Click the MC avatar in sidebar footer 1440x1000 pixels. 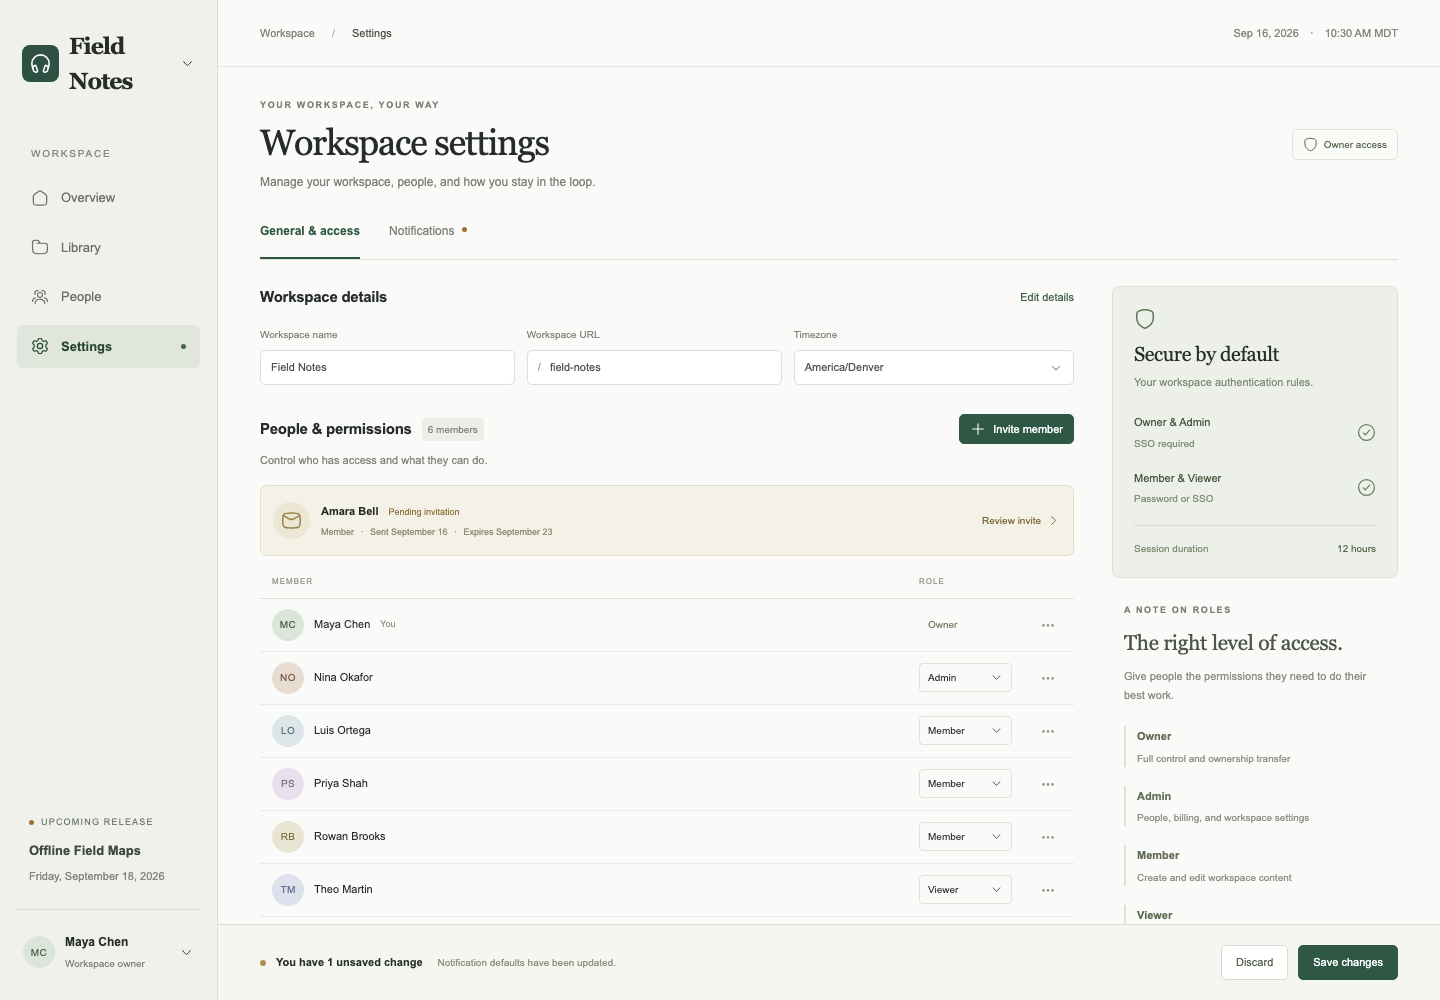pyautogui.click(x=39, y=953)
